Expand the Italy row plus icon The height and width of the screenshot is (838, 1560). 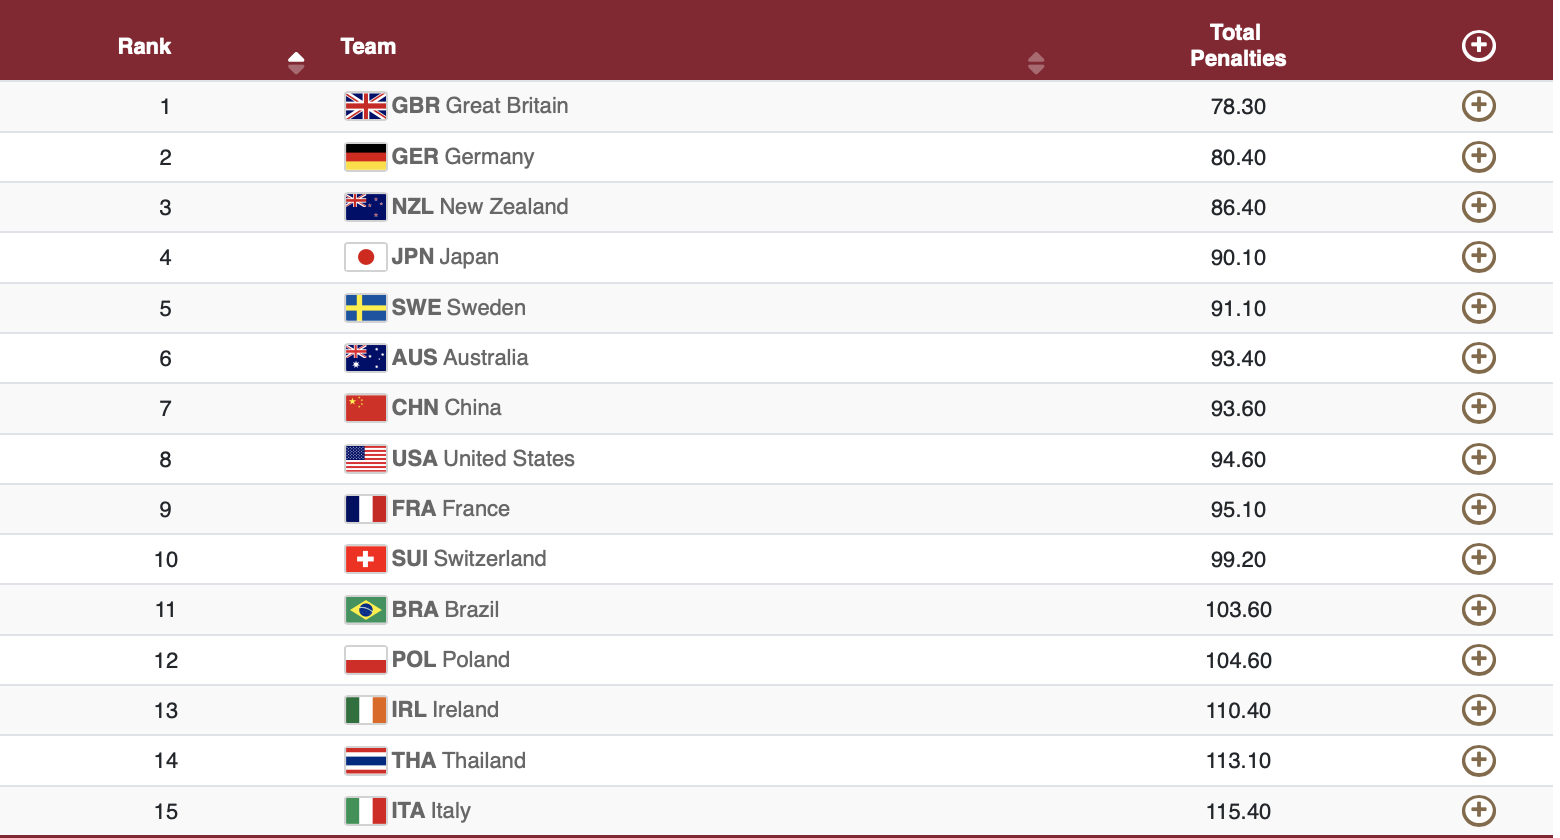pyautogui.click(x=1478, y=811)
